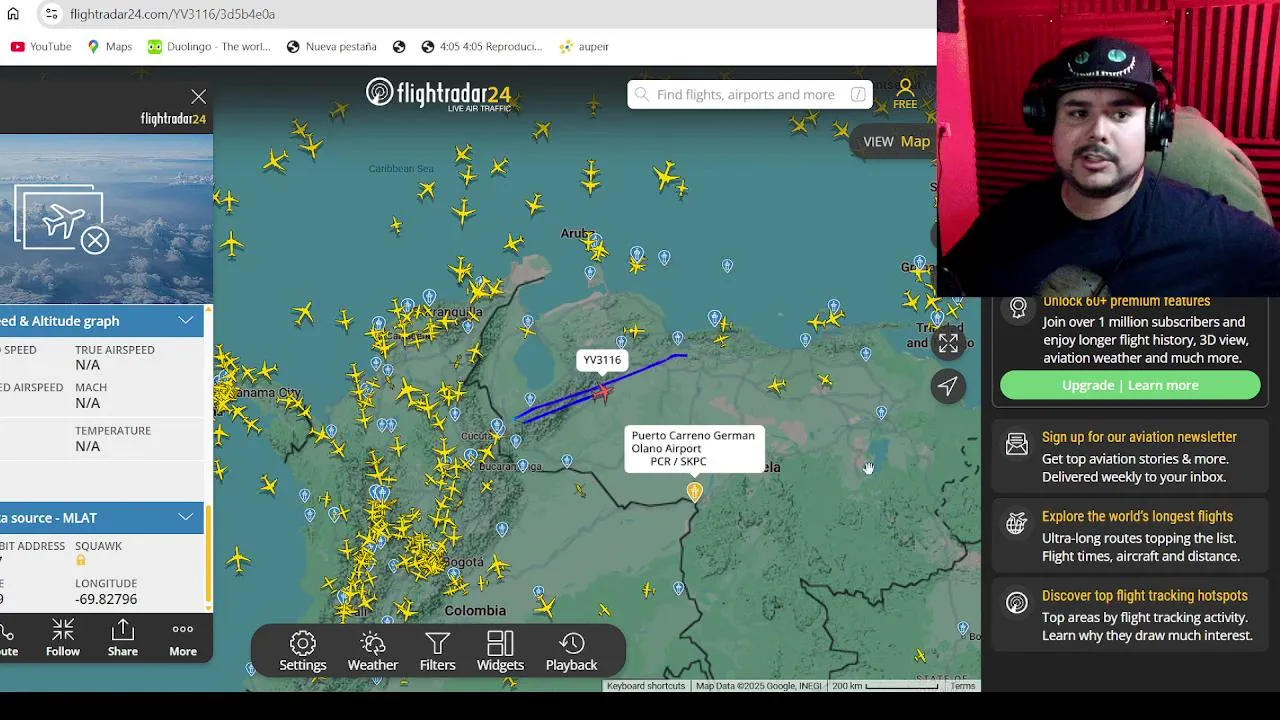Image resolution: width=1280 pixels, height=720 pixels.
Task: Open Keyboard shortcuts on map footer
Action: [x=646, y=686]
